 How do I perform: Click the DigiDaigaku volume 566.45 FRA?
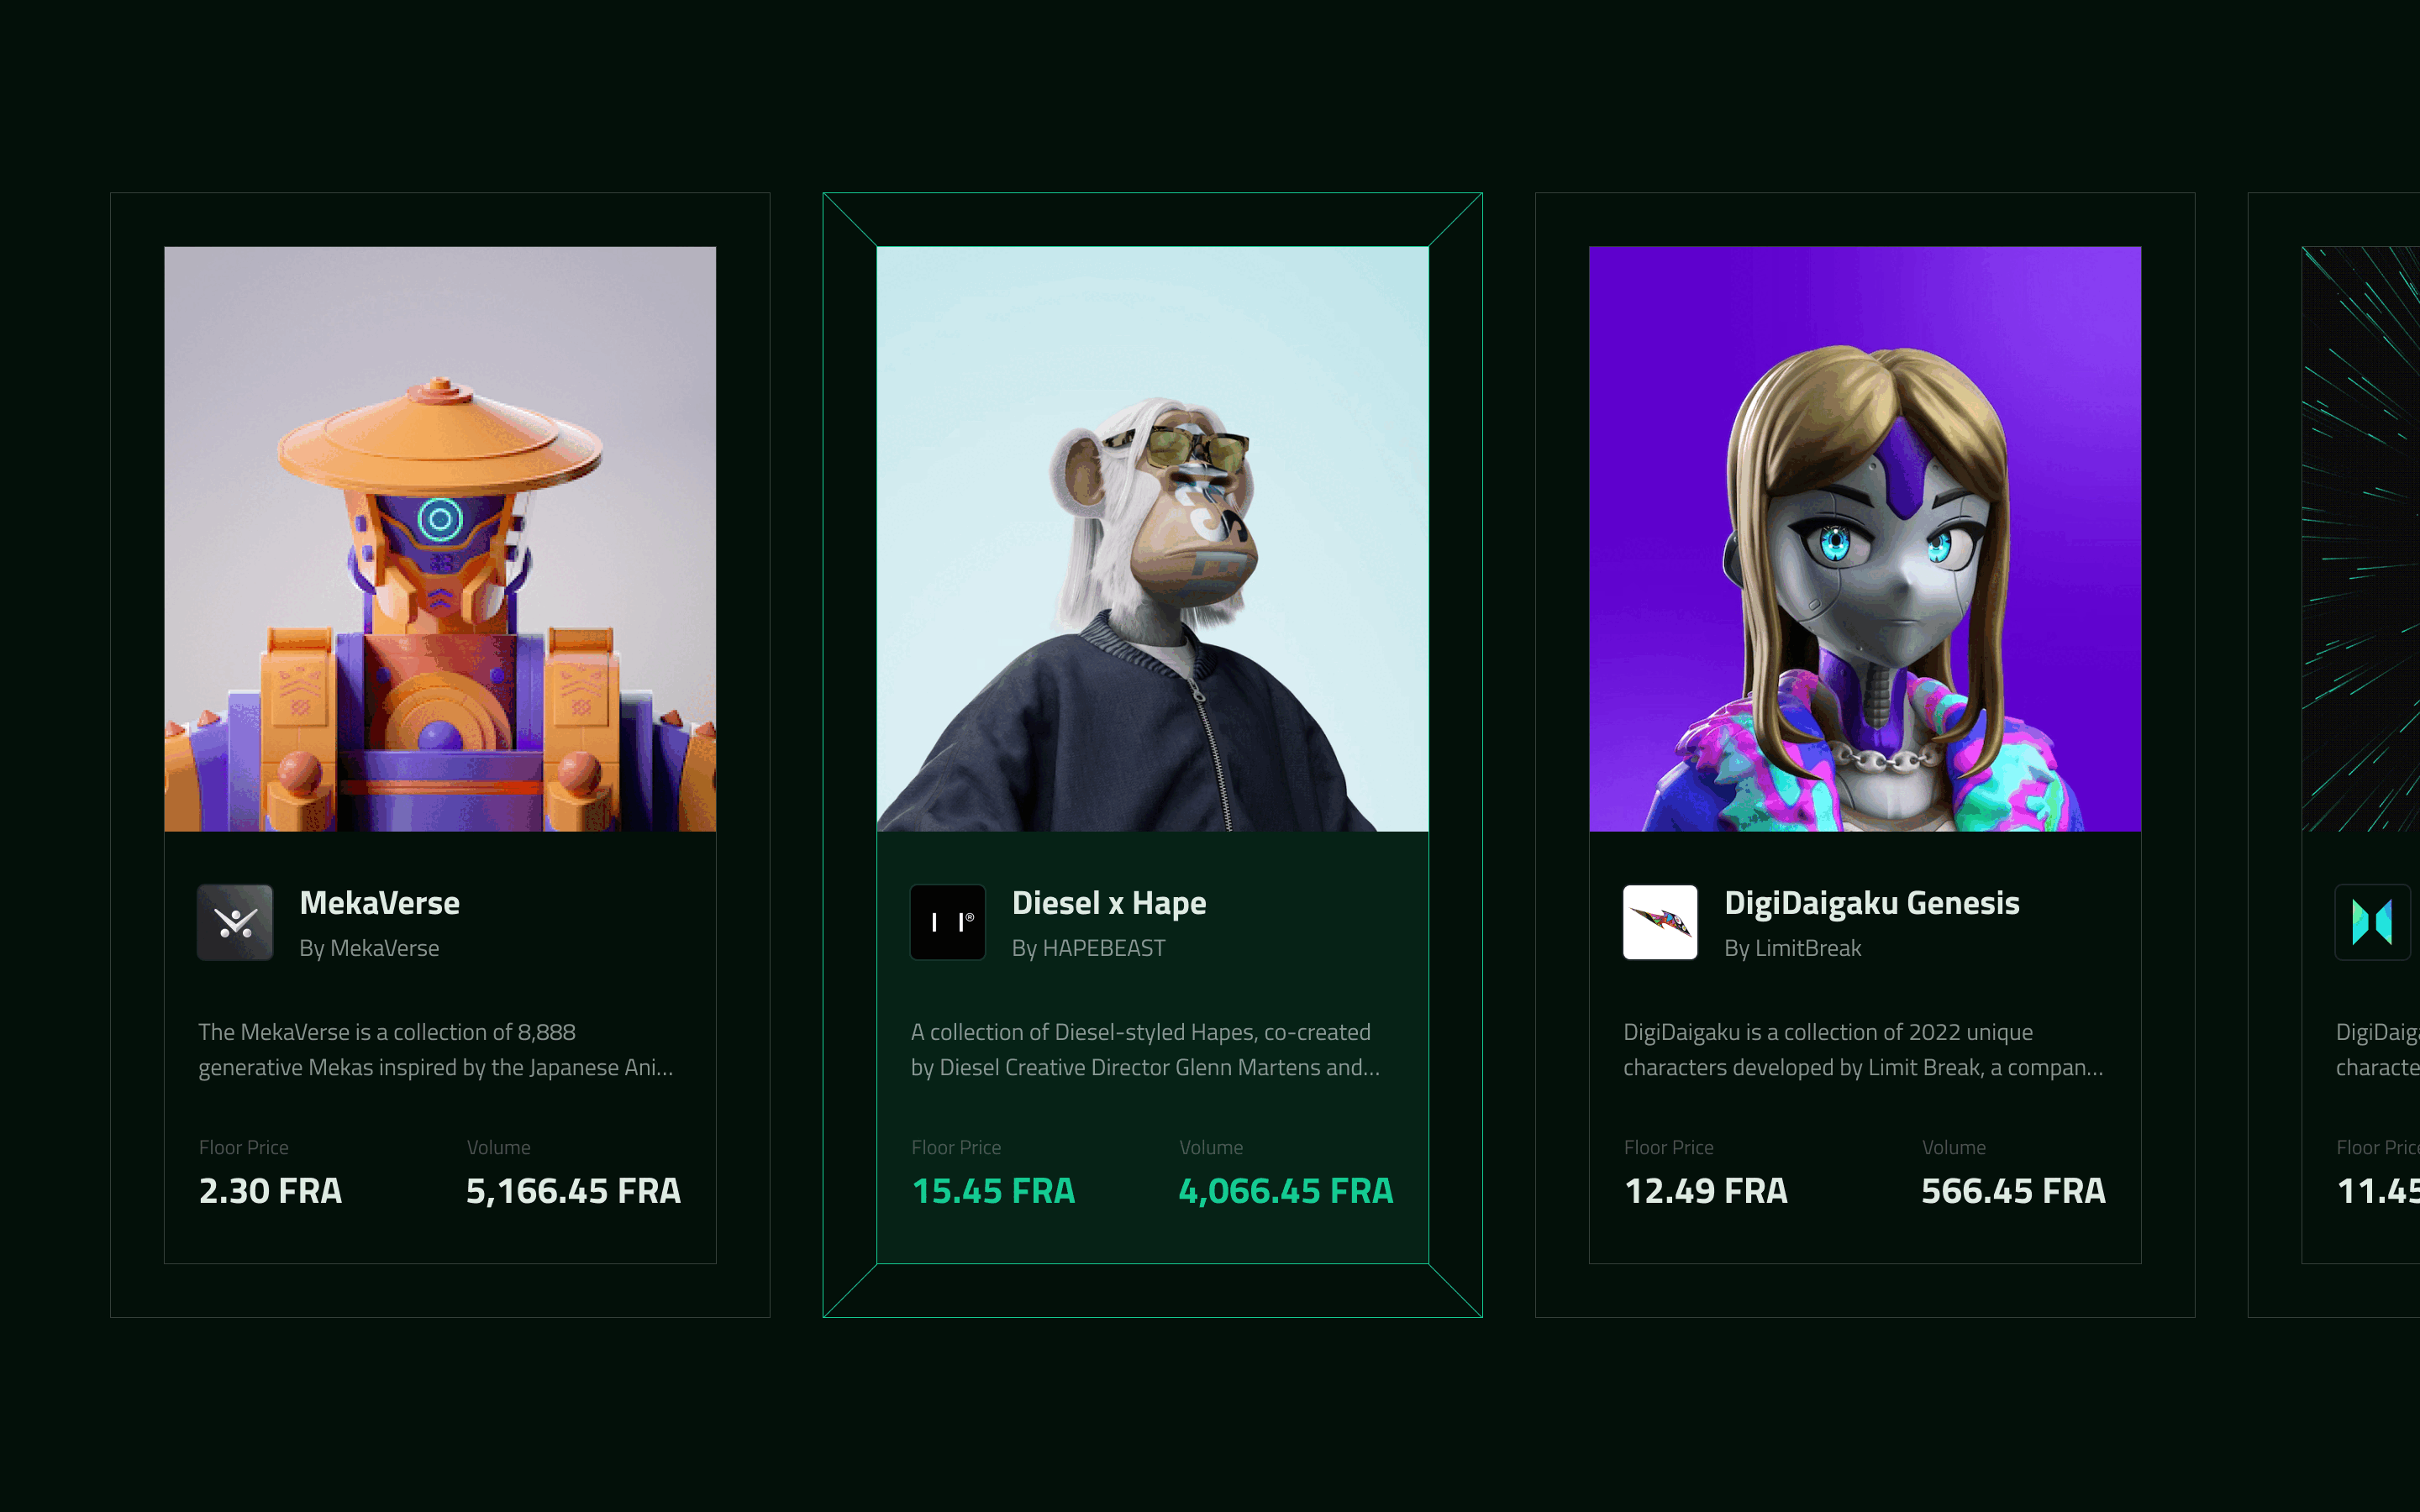[x=2013, y=1191]
